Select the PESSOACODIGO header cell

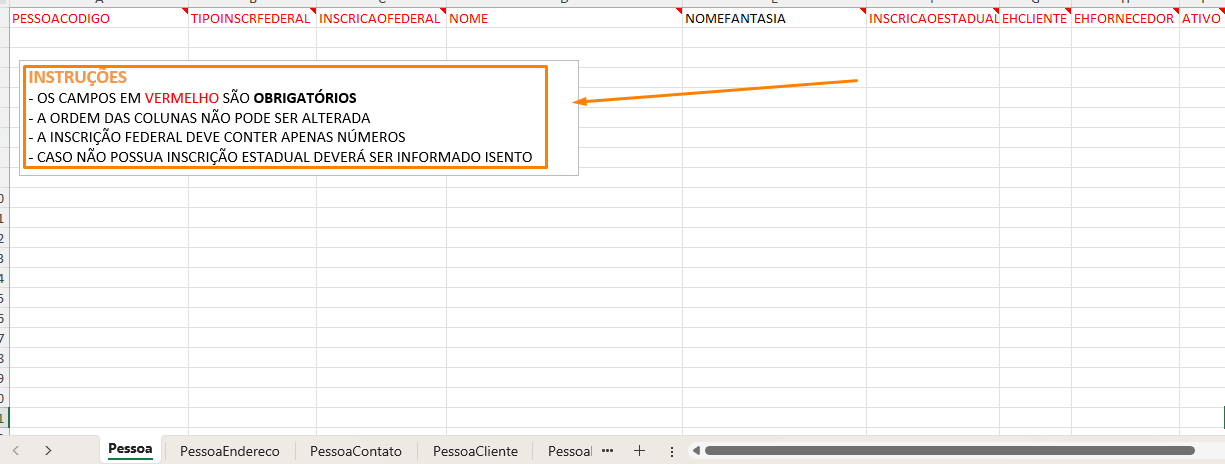tap(98, 18)
